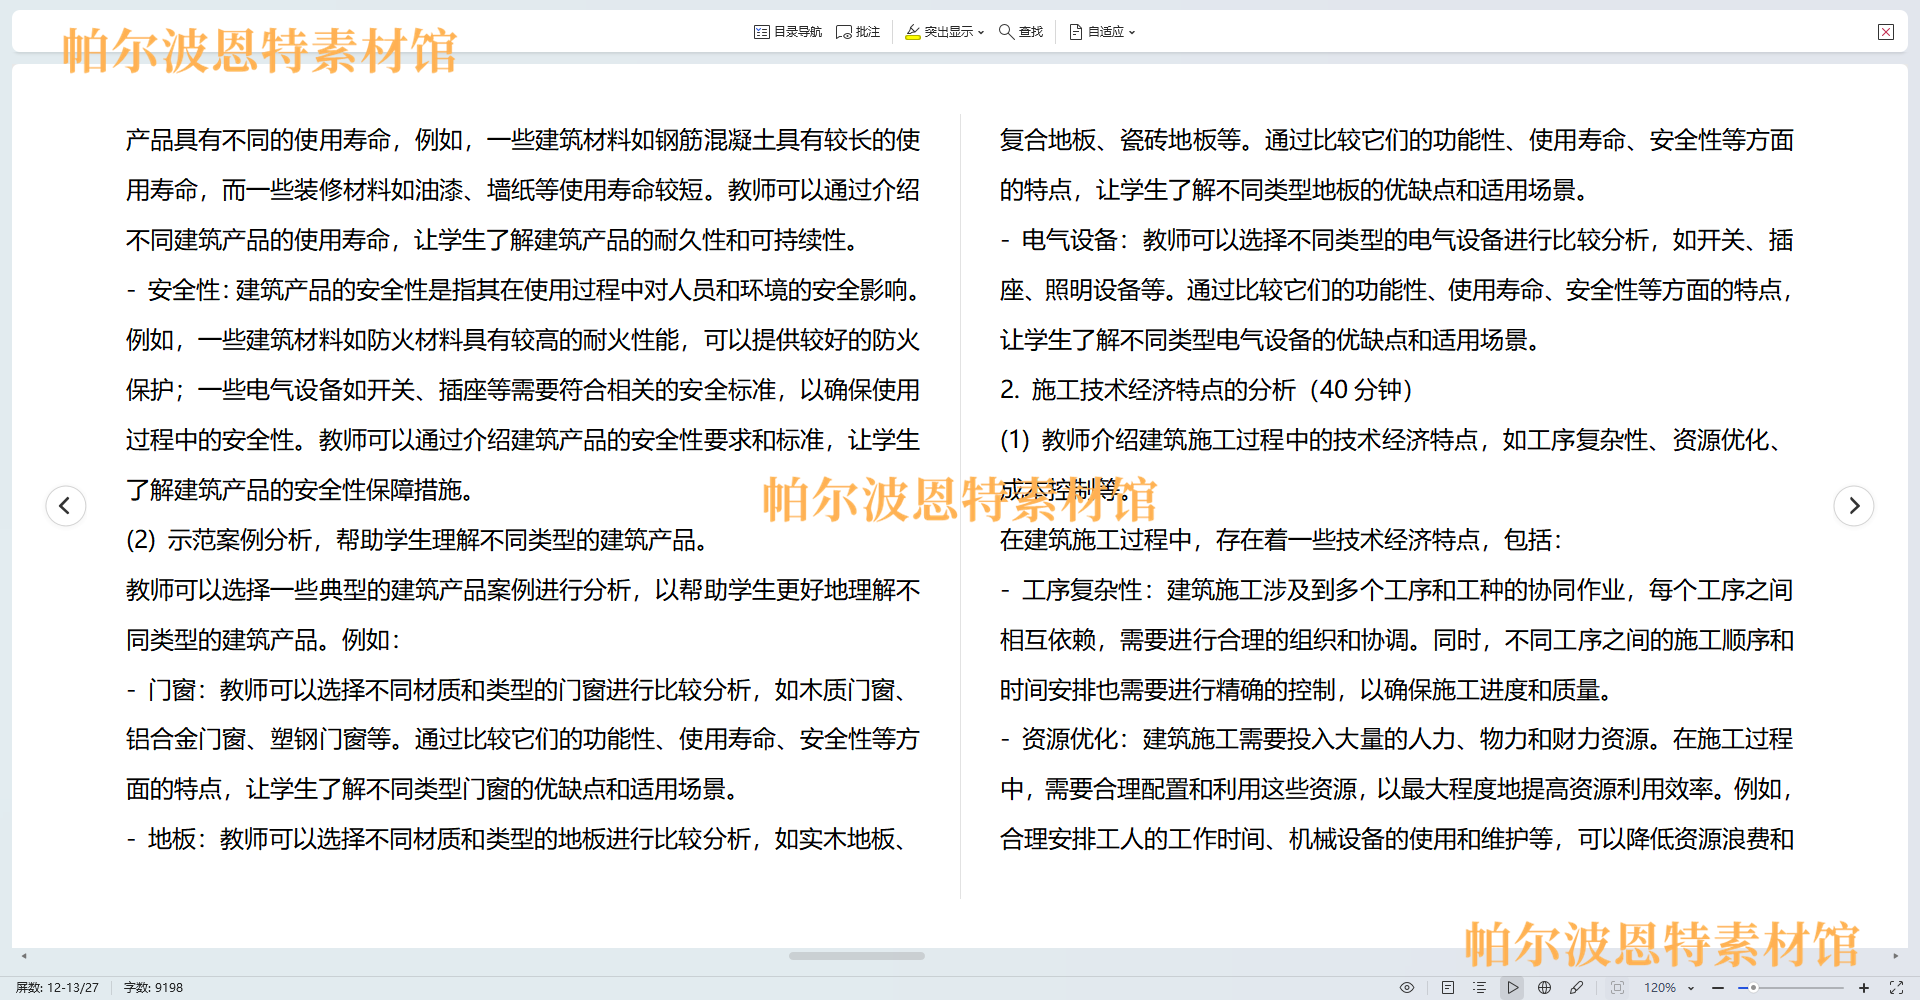Switch to outline view icon
This screenshot has height=1000, width=1920.
(x=1480, y=987)
